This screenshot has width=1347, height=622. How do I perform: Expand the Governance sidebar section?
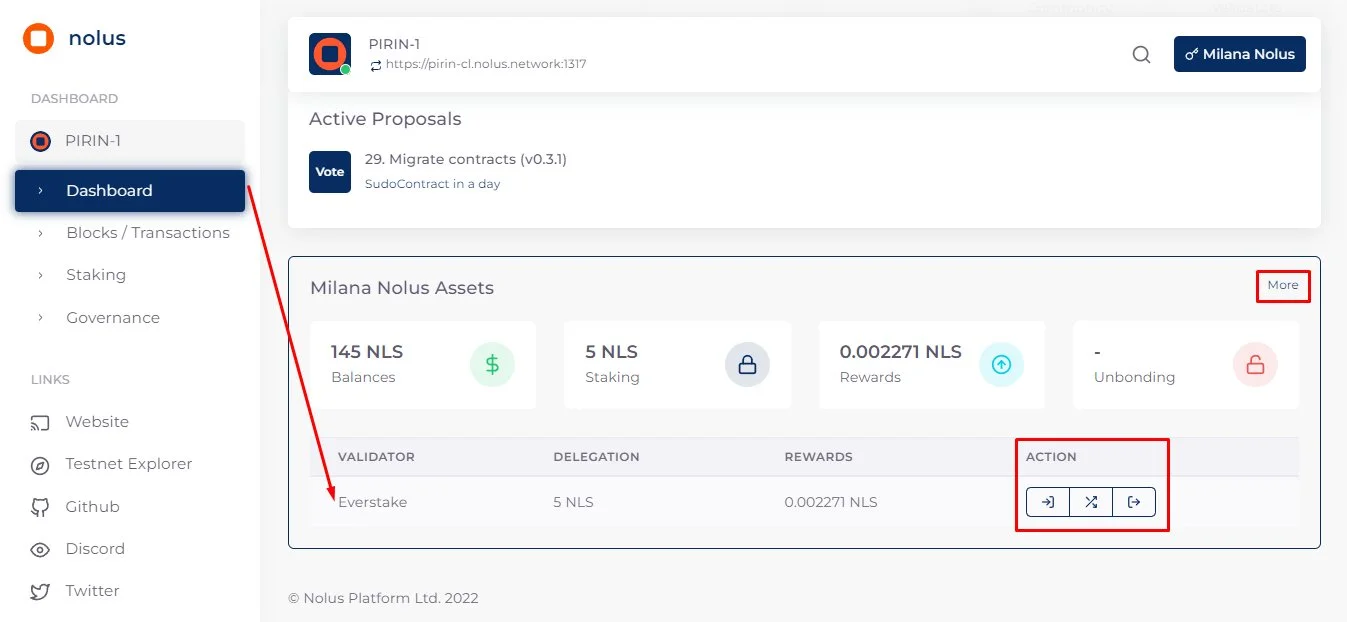(112, 317)
